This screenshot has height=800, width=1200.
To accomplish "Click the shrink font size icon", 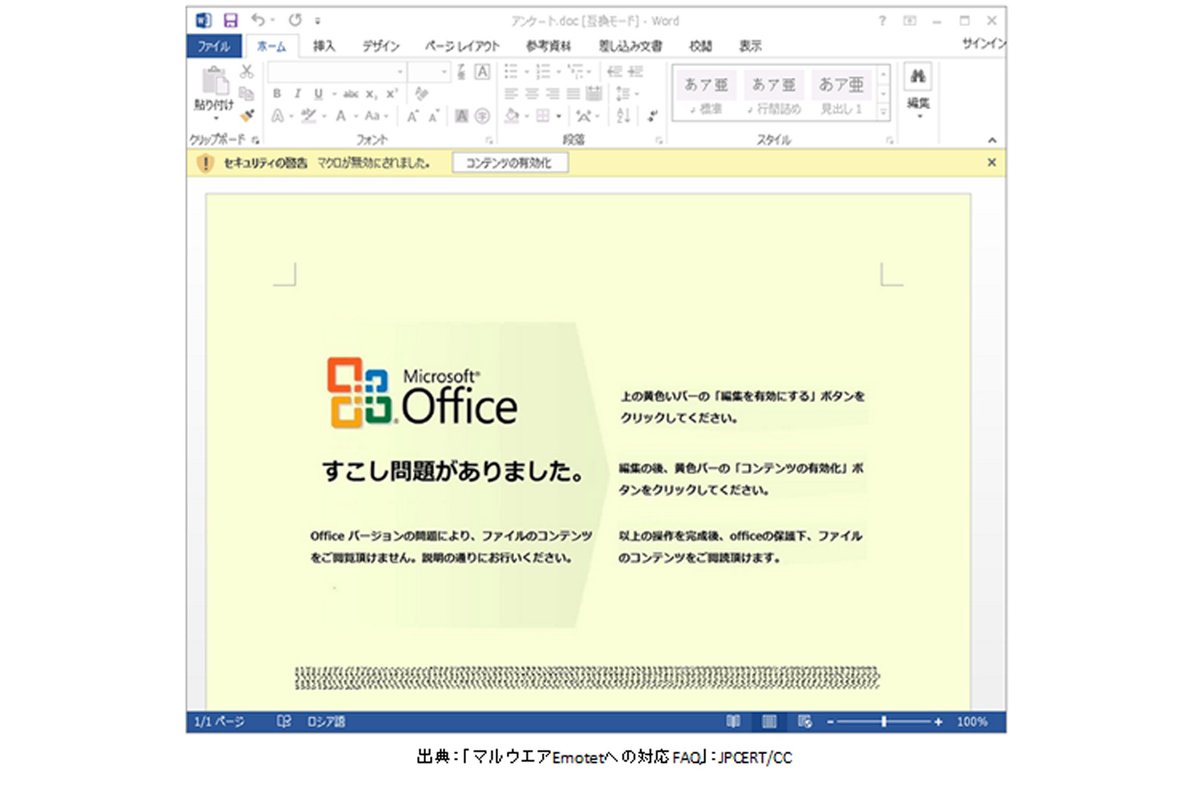I will point(434,117).
